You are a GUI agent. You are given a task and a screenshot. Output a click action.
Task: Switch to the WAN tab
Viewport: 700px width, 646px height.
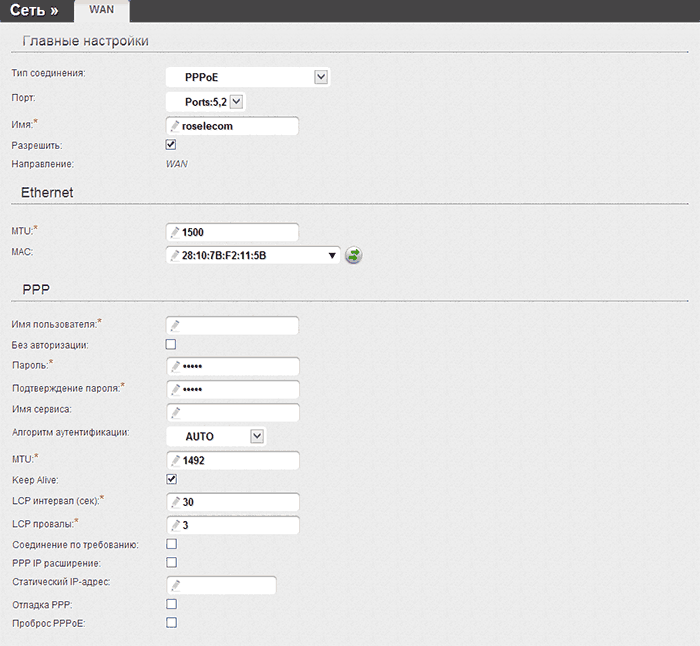pos(101,10)
